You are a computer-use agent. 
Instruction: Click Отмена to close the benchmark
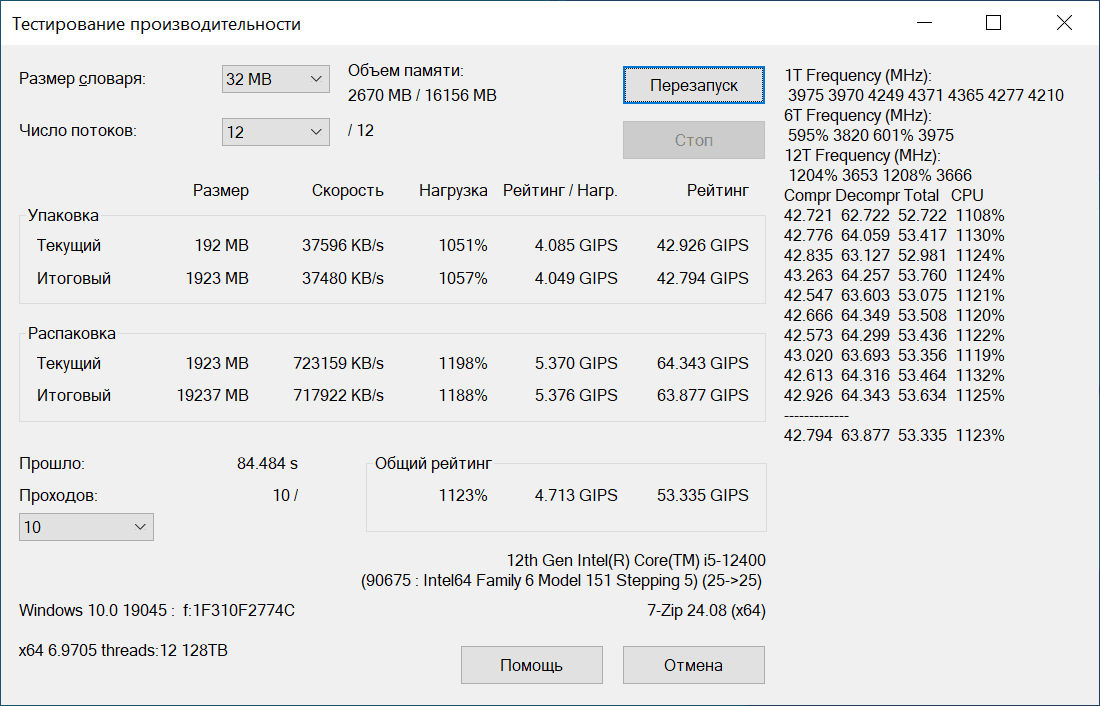tap(693, 665)
